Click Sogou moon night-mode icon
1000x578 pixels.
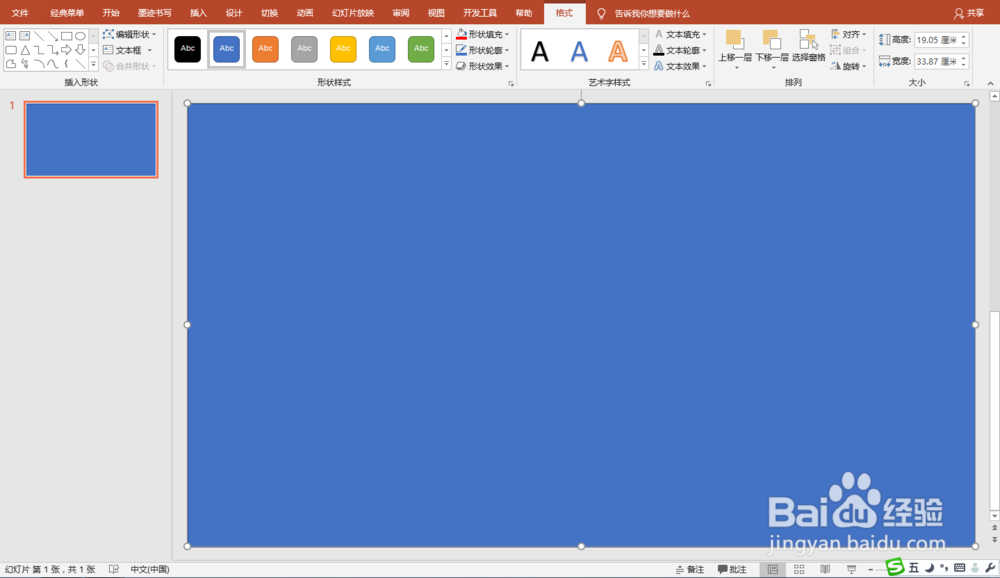pyautogui.click(x=929, y=568)
